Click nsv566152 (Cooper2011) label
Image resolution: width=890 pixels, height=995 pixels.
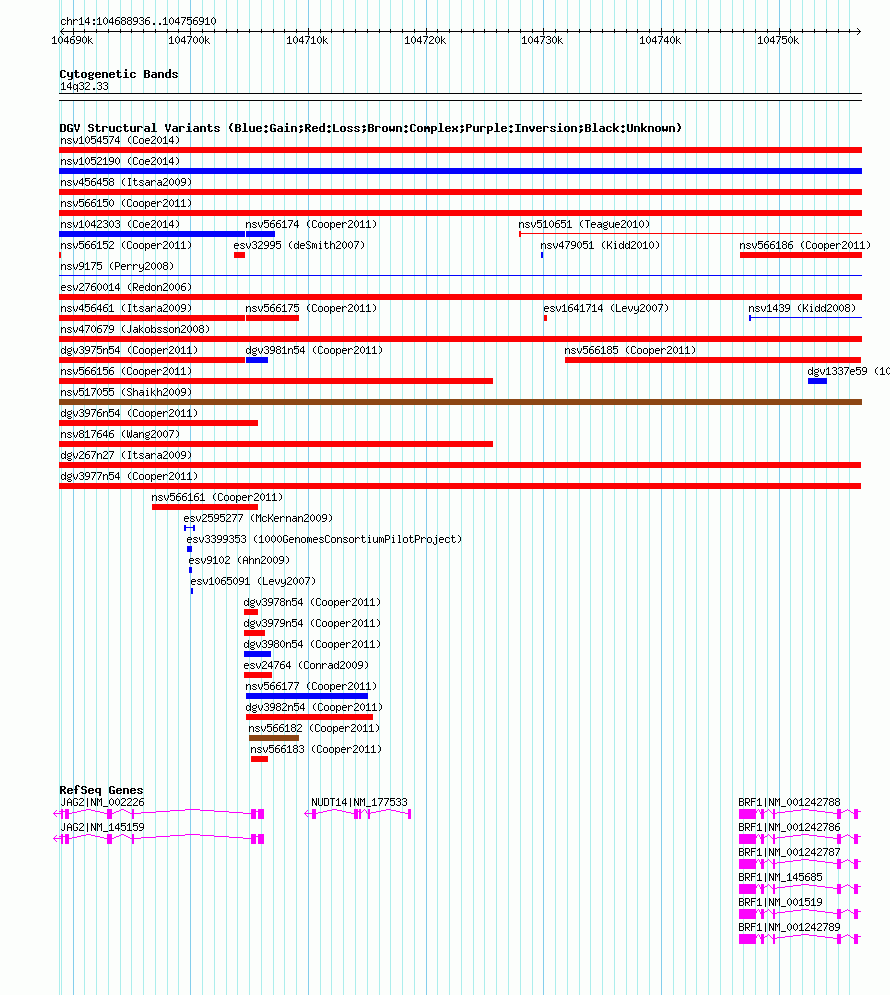tap(126, 245)
